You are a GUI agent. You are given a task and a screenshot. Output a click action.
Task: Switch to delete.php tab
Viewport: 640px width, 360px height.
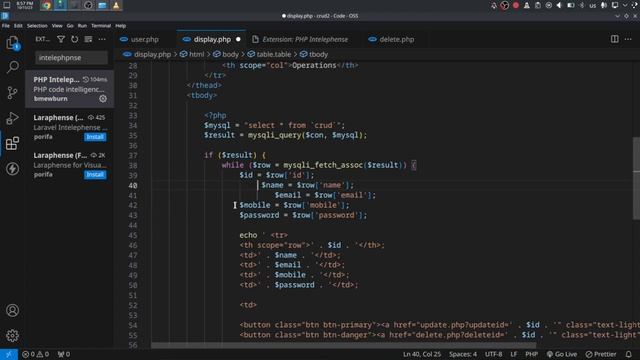(x=397, y=40)
